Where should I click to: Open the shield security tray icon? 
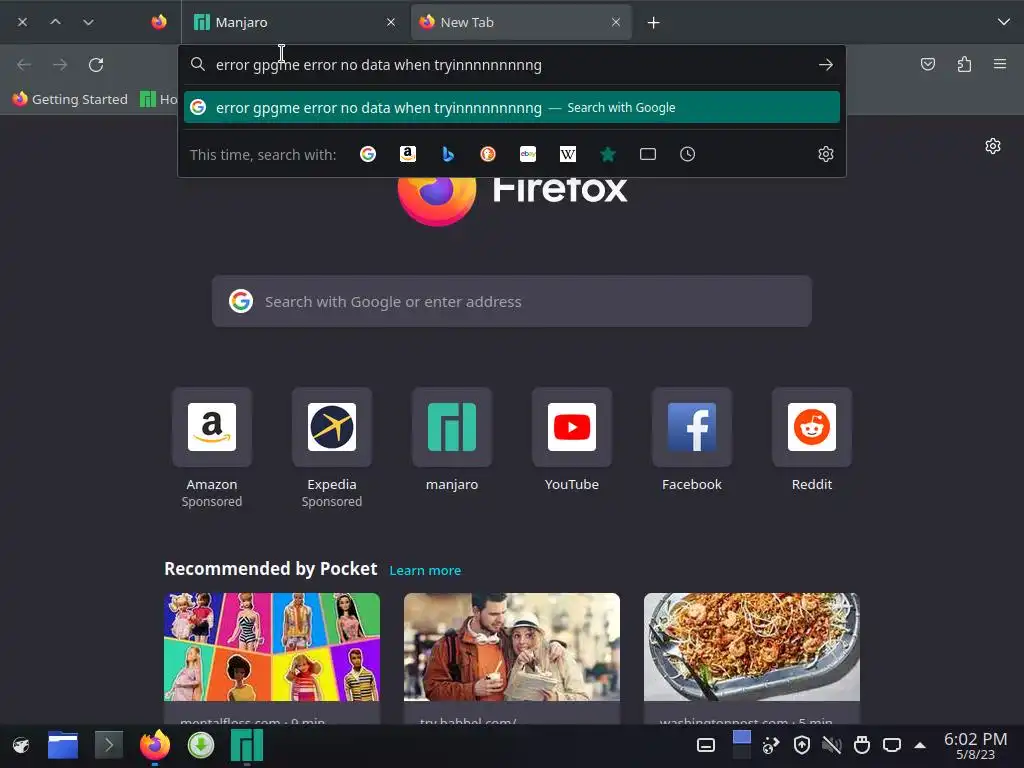(801, 745)
